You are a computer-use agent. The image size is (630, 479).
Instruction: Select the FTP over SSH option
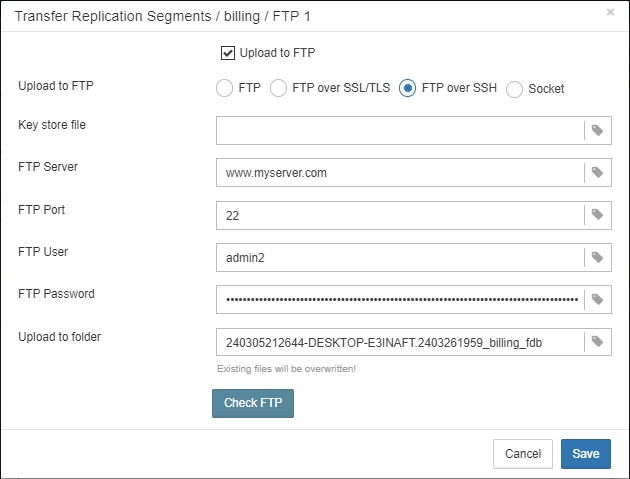pyautogui.click(x=408, y=88)
